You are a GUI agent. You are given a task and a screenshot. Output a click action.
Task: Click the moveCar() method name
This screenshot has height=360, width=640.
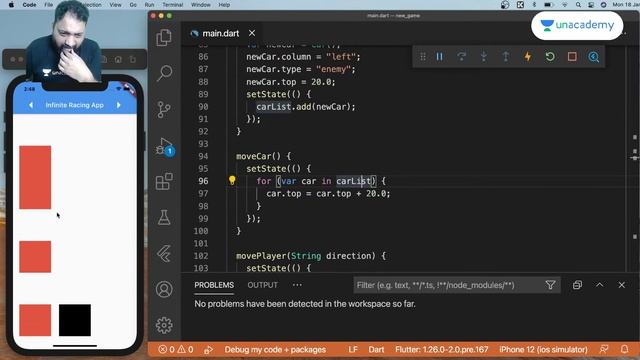pos(258,156)
